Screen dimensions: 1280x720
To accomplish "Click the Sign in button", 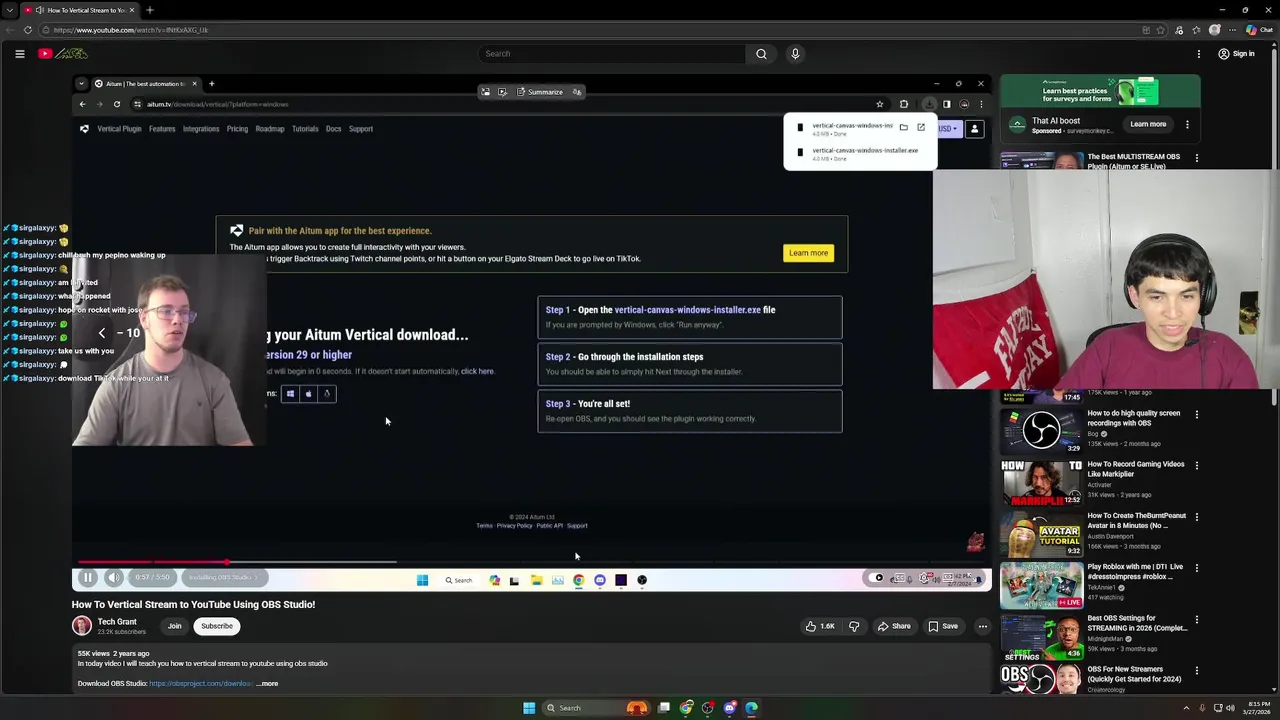I will click(x=1237, y=54).
